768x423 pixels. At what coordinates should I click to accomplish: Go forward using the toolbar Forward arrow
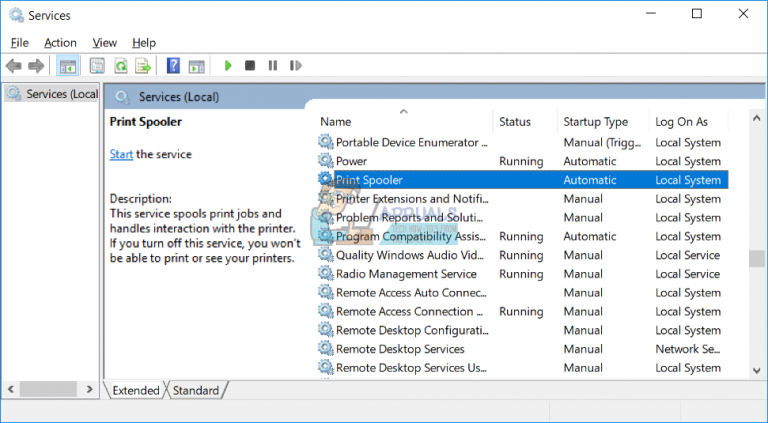tap(36, 66)
